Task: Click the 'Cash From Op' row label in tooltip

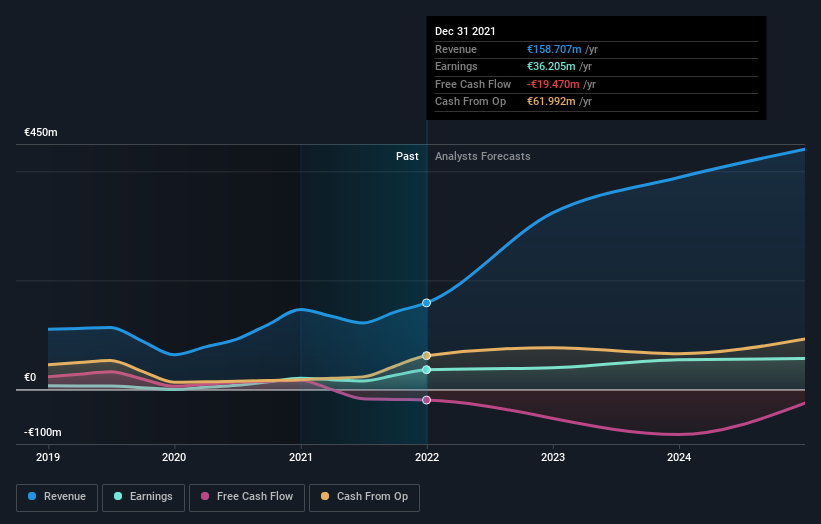Action: (471, 102)
